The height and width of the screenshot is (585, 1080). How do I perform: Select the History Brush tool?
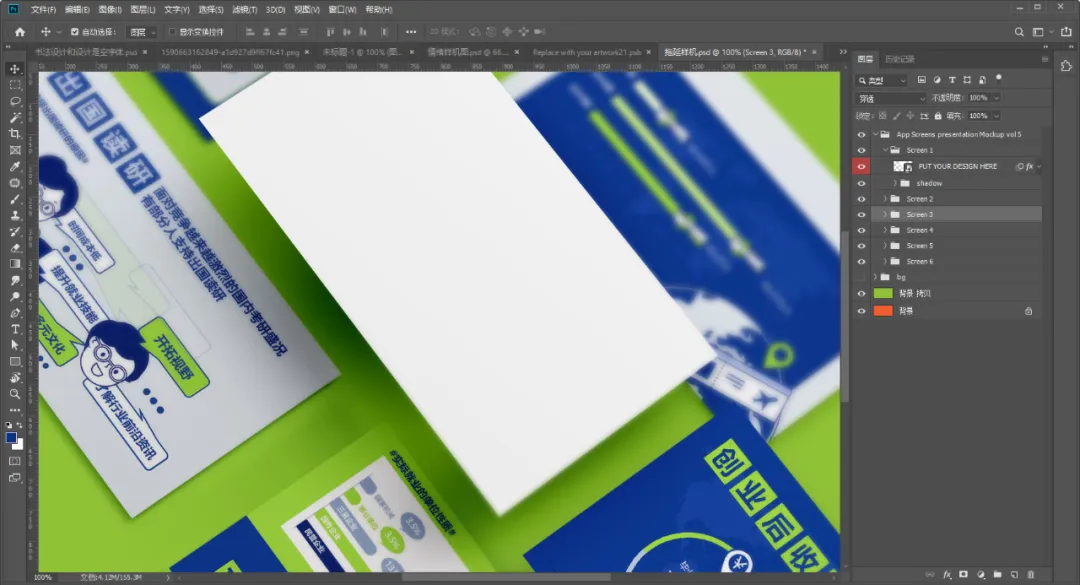[x=14, y=232]
